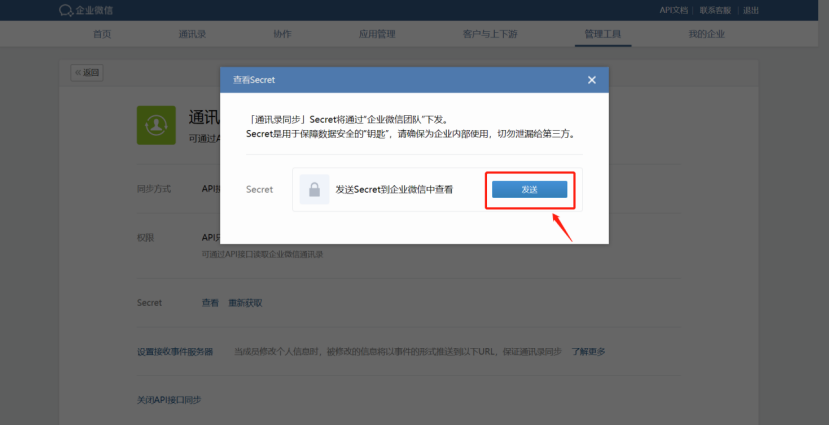Open the API文档 link
The width and height of the screenshot is (830, 426).
pyautogui.click(x=673, y=10)
